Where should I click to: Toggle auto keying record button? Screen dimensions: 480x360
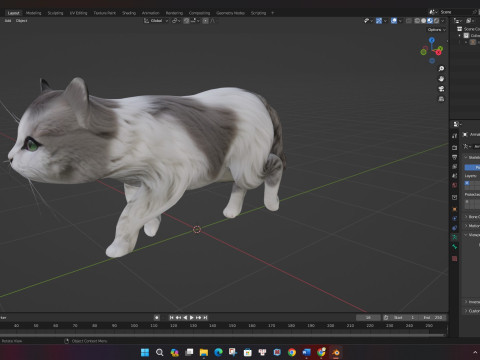[157, 318]
